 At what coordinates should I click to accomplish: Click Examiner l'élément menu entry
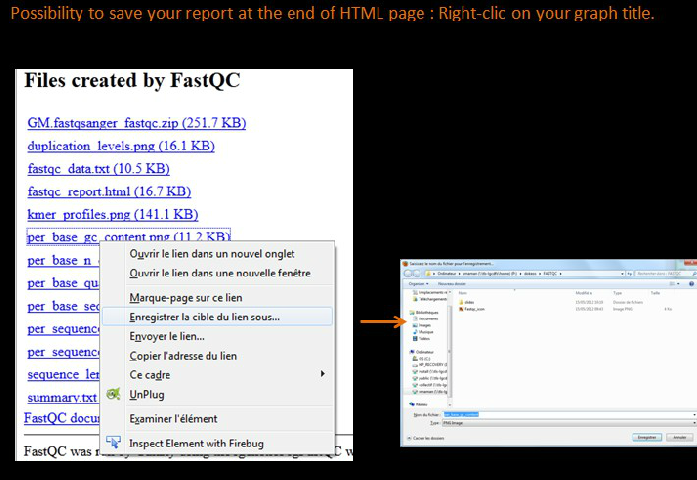coord(173,418)
